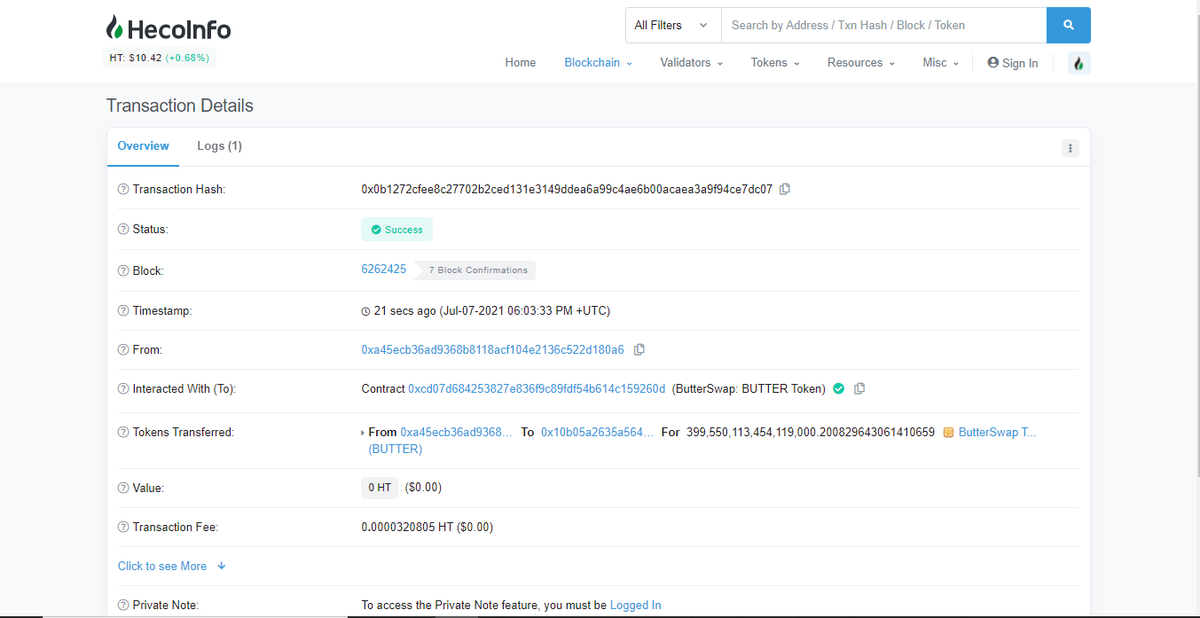Expand the Misc menu

[940, 63]
